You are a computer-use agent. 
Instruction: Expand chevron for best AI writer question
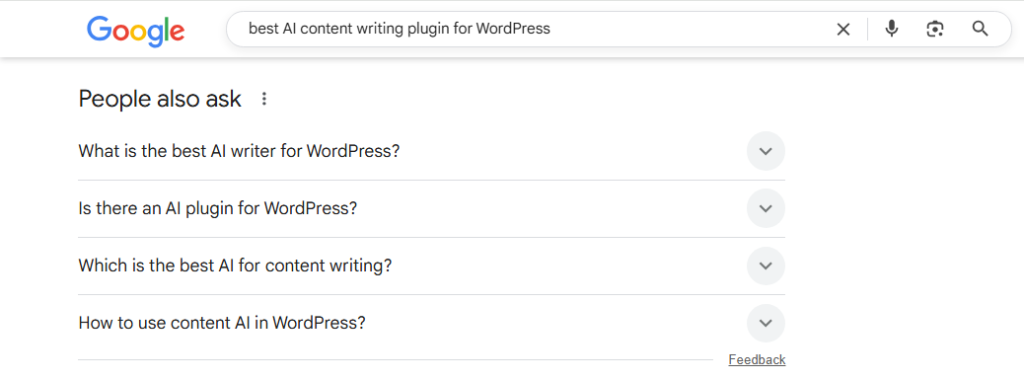(766, 151)
